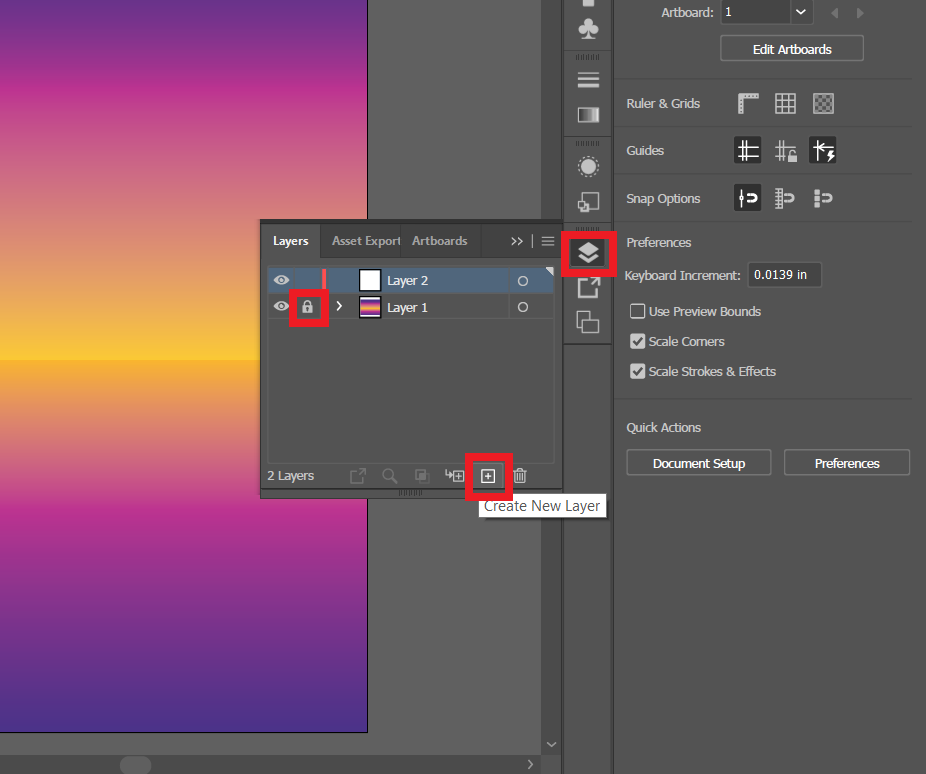Open the Layers panel menu
This screenshot has width=926, height=774.
click(x=546, y=241)
